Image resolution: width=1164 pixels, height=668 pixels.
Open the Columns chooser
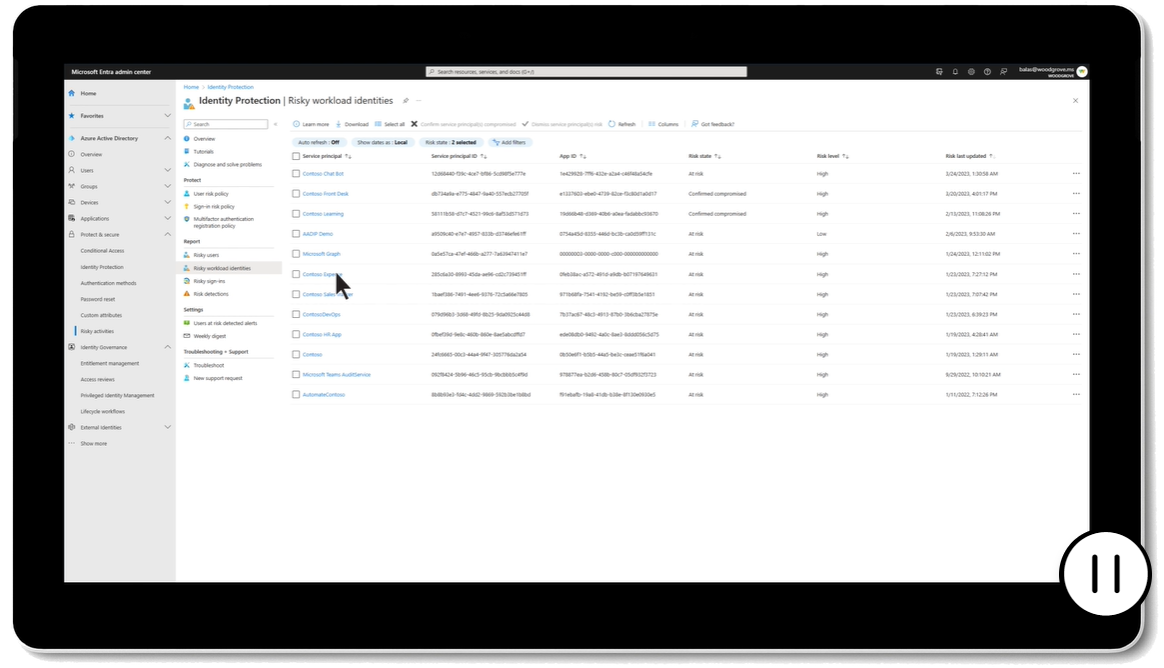663,124
